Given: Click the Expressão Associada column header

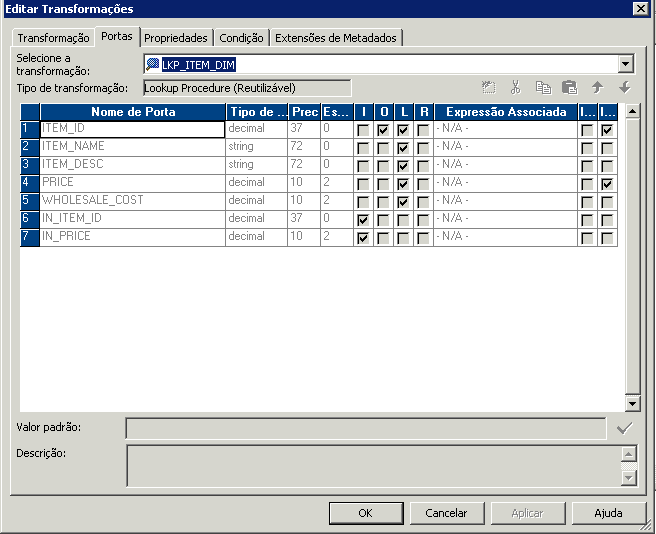Looking at the screenshot, I should 506,112.
